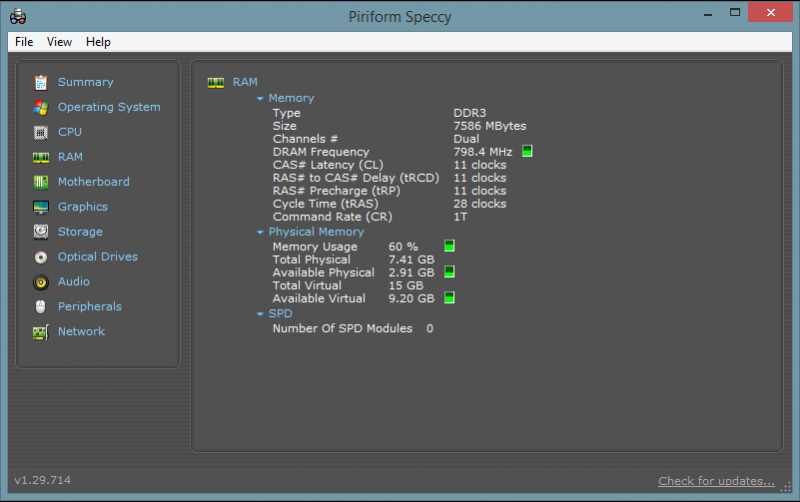
Task: Click the Optical Drives disc icon
Action: 41,257
